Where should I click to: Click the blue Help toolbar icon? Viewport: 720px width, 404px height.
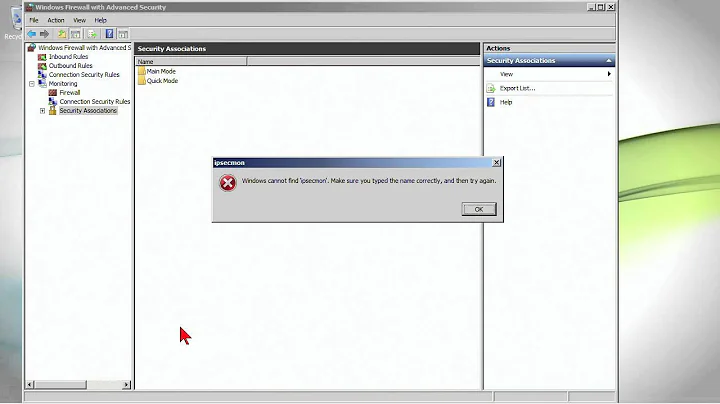(109, 34)
